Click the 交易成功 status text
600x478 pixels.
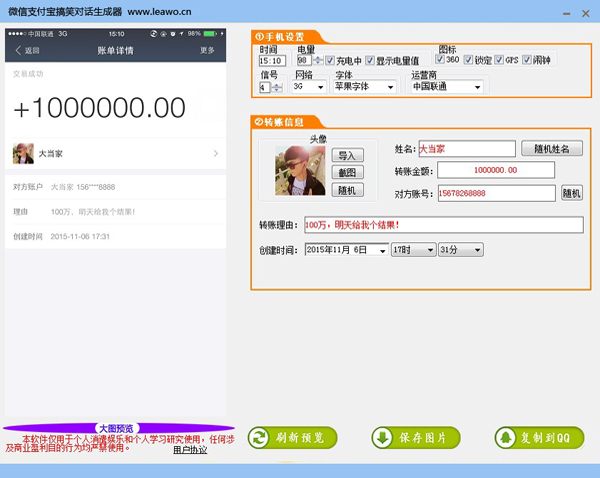(28, 74)
